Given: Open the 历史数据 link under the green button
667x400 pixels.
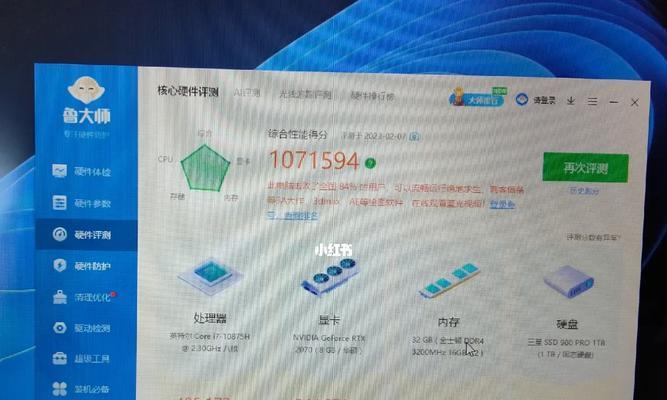Looking at the screenshot, I should point(584,191).
